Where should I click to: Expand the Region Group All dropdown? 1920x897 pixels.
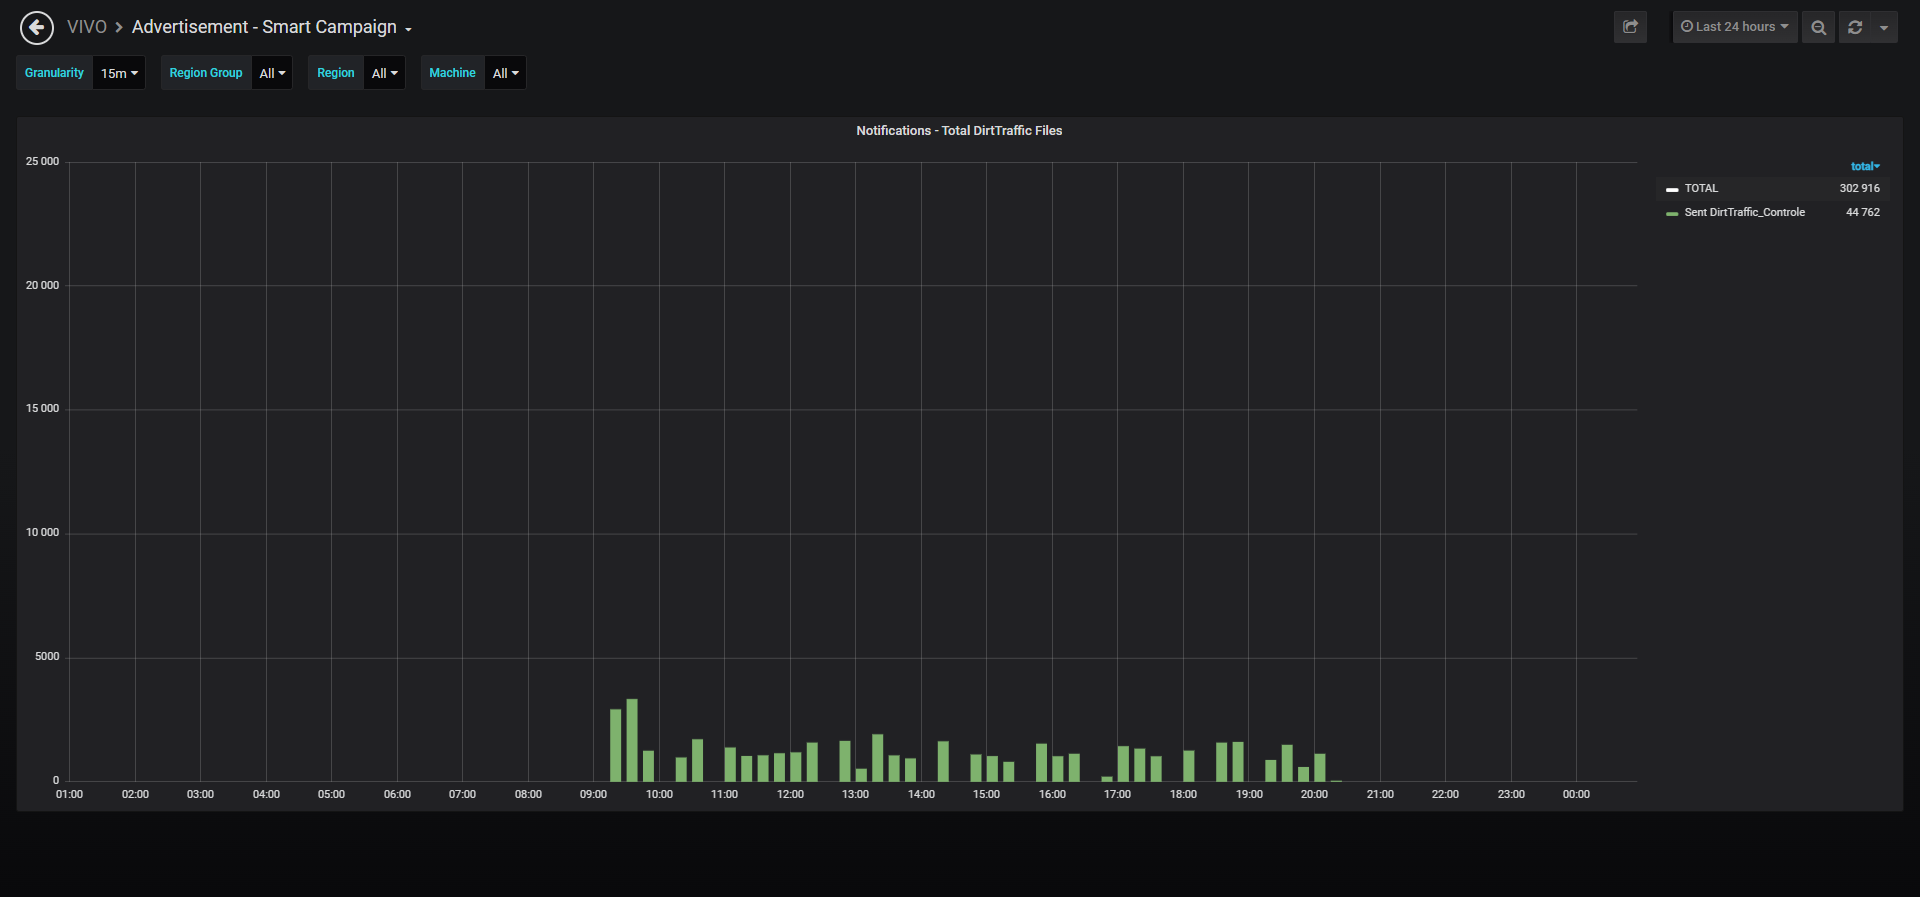(272, 73)
